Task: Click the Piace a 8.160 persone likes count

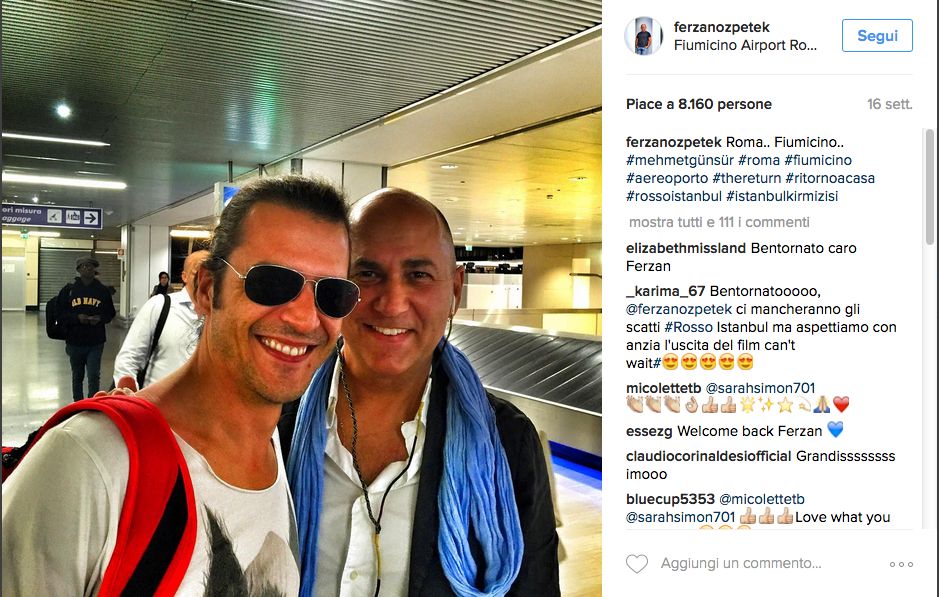Action: (698, 104)
